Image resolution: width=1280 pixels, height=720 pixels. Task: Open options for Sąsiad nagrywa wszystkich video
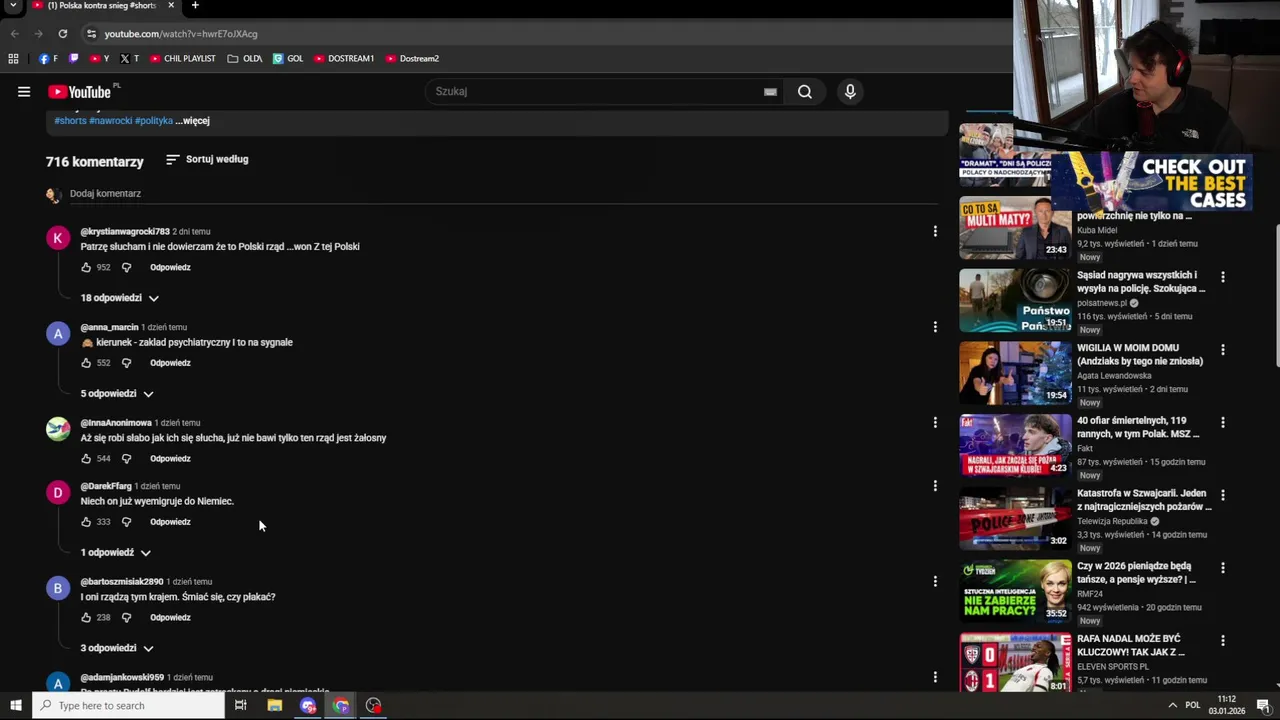pos(1222,277)
